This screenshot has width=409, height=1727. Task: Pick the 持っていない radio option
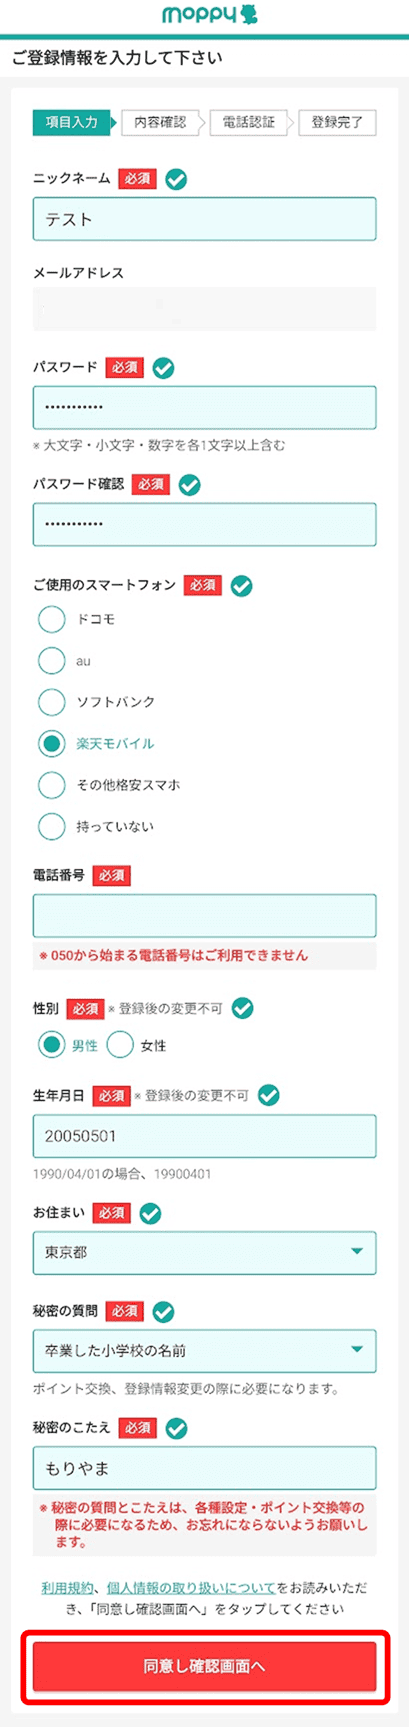point(51,827)
